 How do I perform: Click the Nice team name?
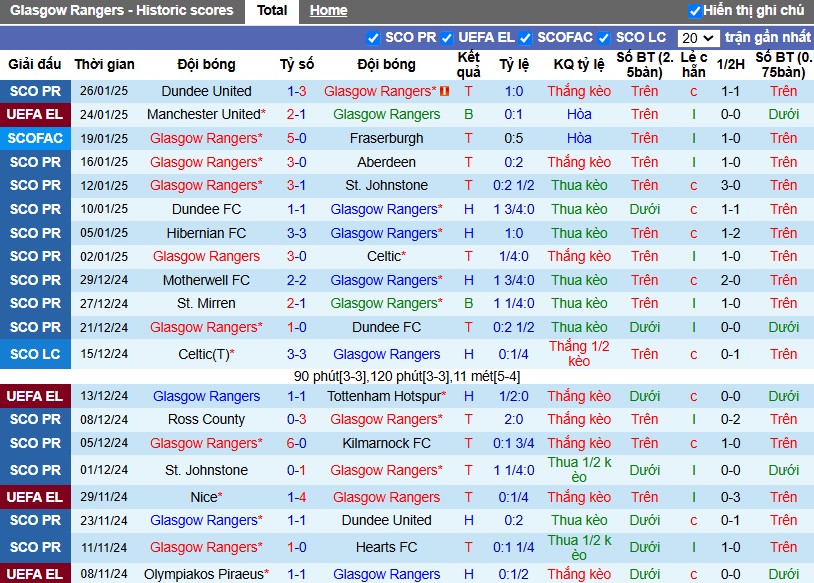point(206,497)
